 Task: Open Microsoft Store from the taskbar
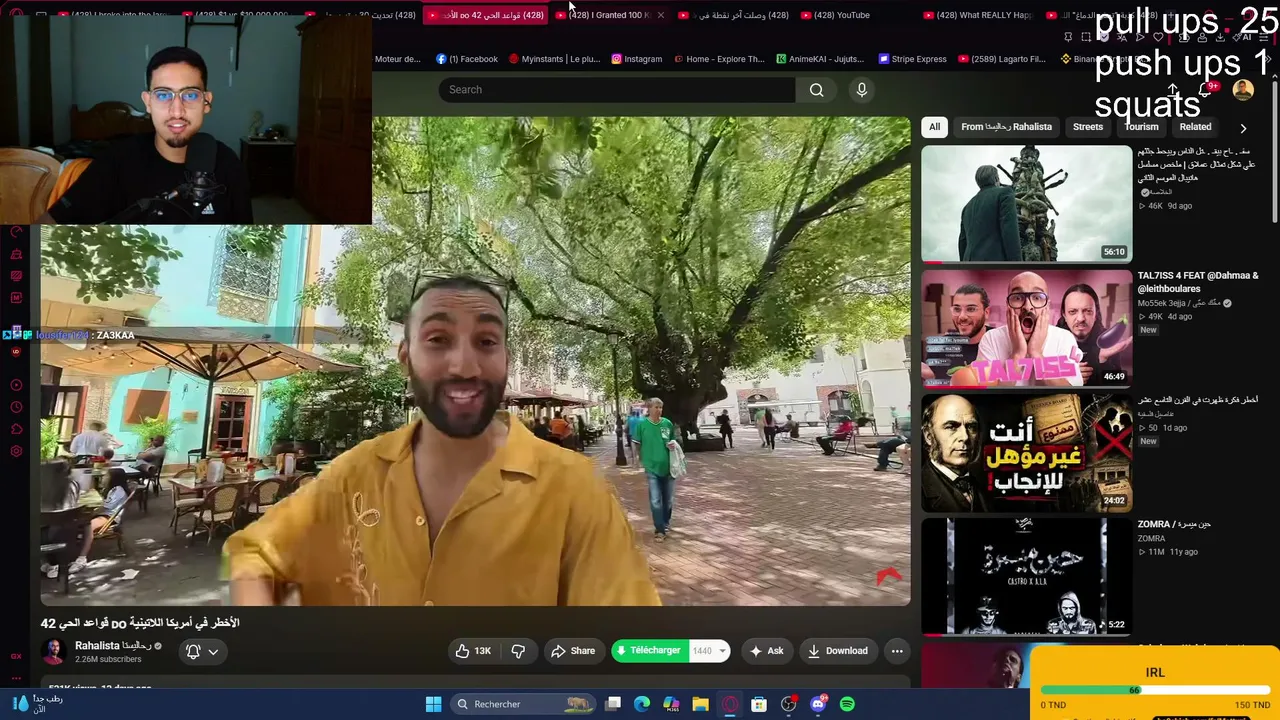pyautogui.click(x=759, y=704)
